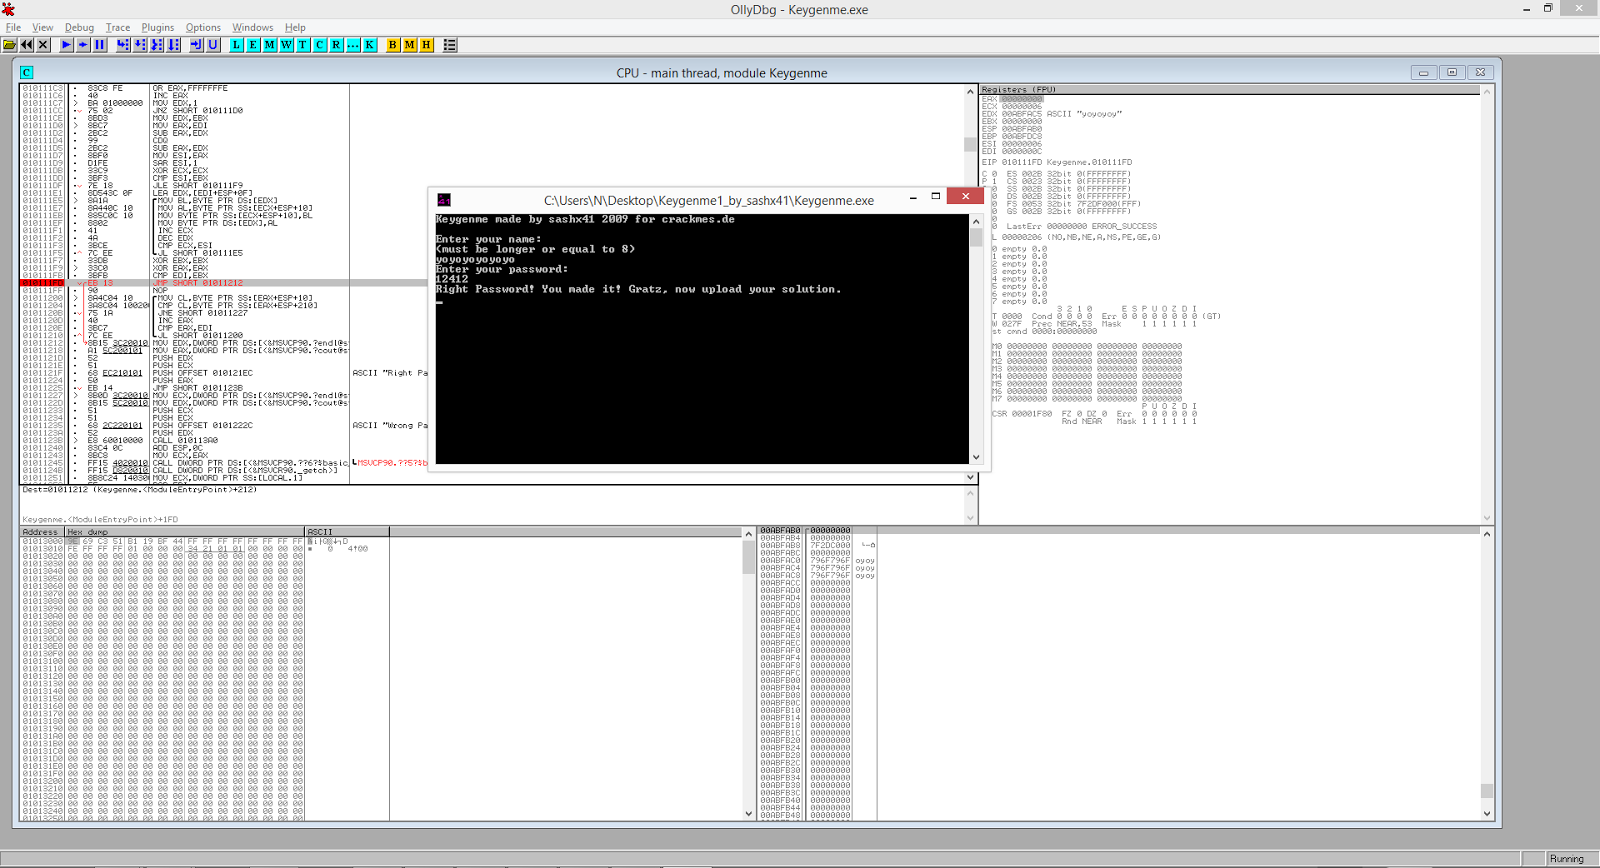Viewport: 1600px width, 868px height.
Task: Open Memory map with cyan M icon
Action: [x=269, y=45]
